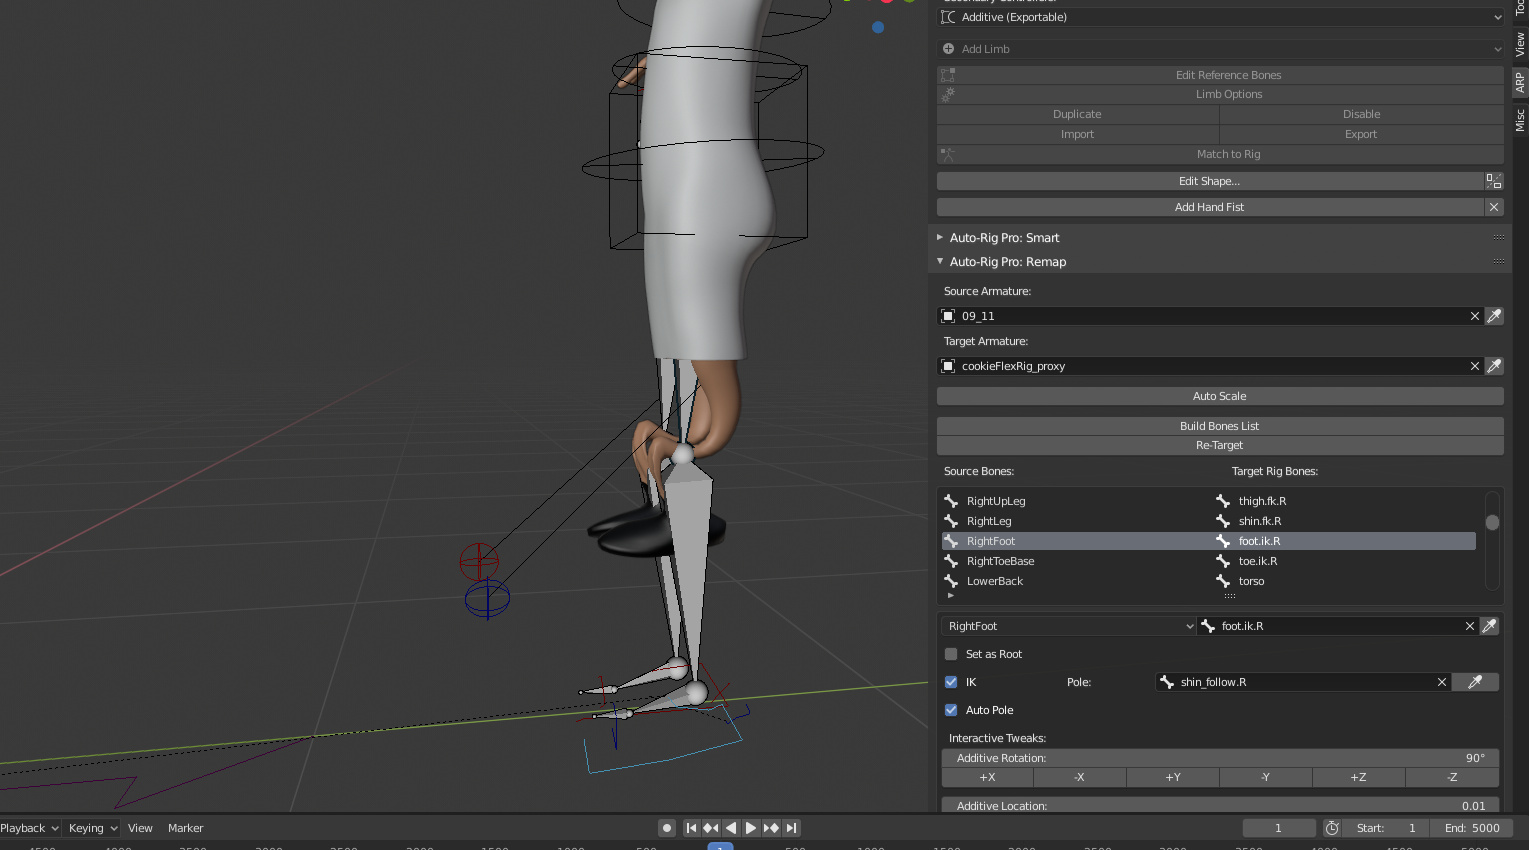This screenshot has height=850, width=1529.
Task: Open the Edit Shape picker icon
Action: (1494, 181)
